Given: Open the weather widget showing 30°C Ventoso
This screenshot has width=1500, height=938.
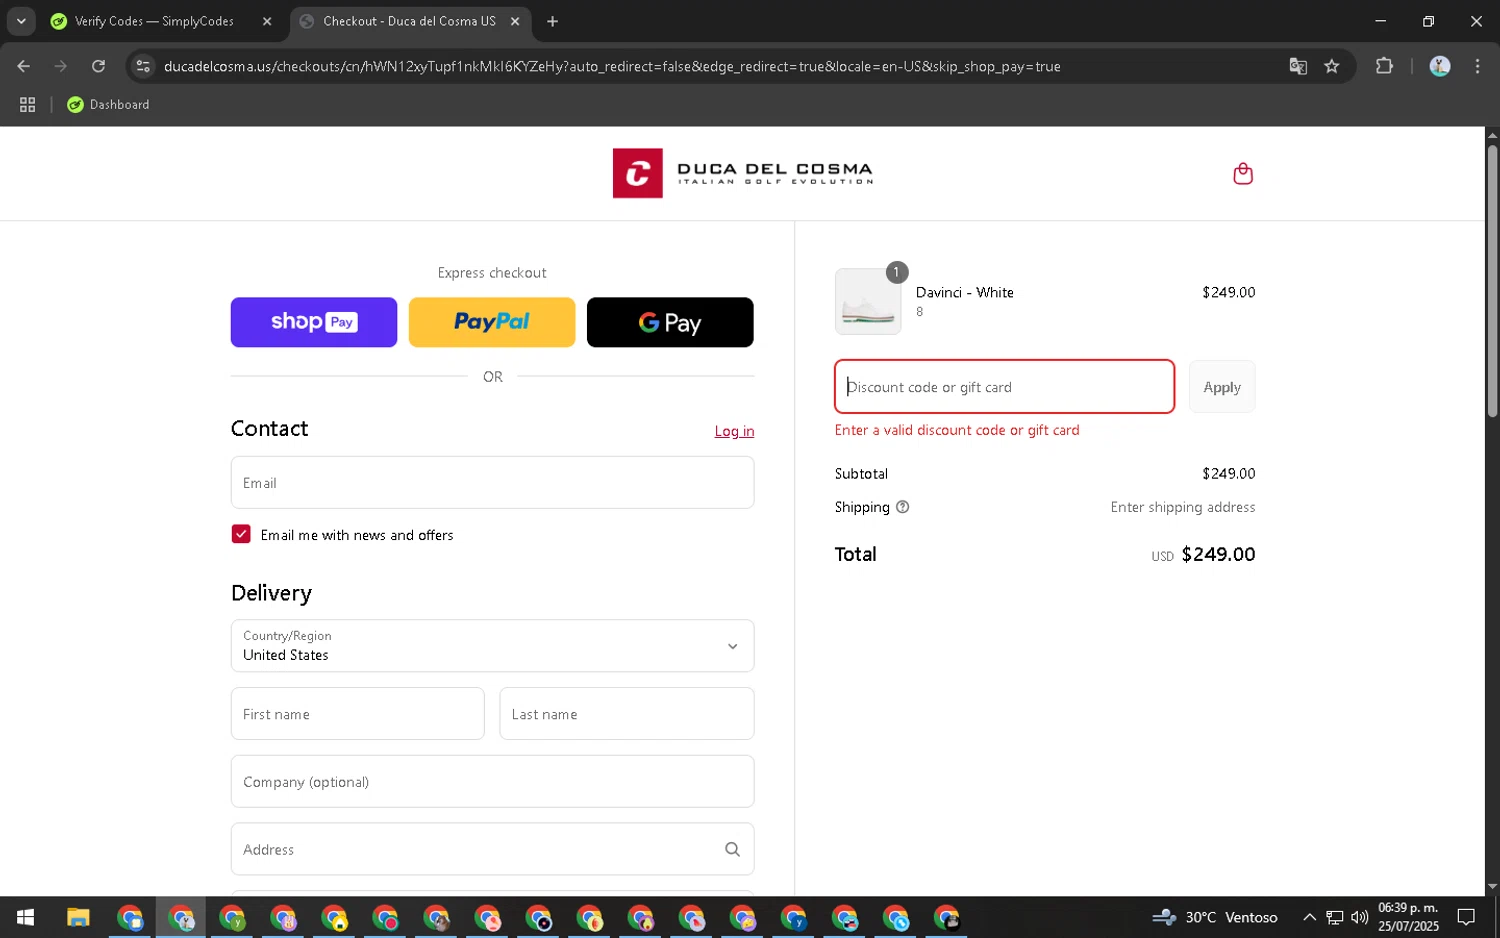Looking at the screenshot, I should point(1215,917).
